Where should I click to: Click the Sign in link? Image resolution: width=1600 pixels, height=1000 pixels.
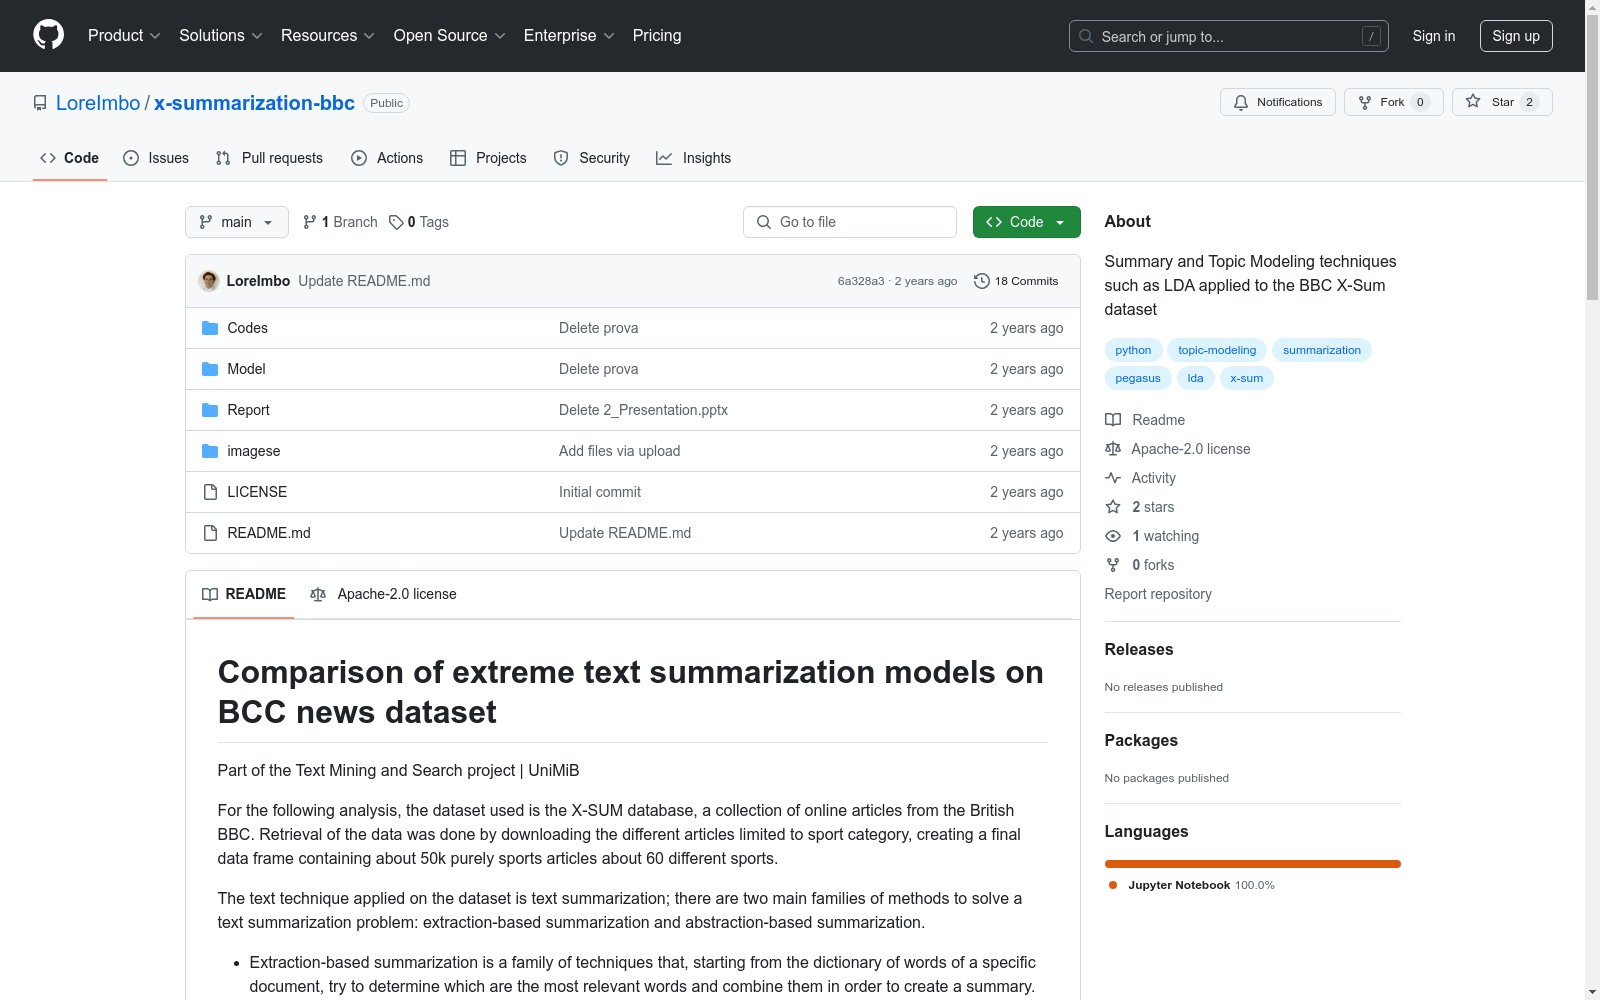click(1434, 36)
